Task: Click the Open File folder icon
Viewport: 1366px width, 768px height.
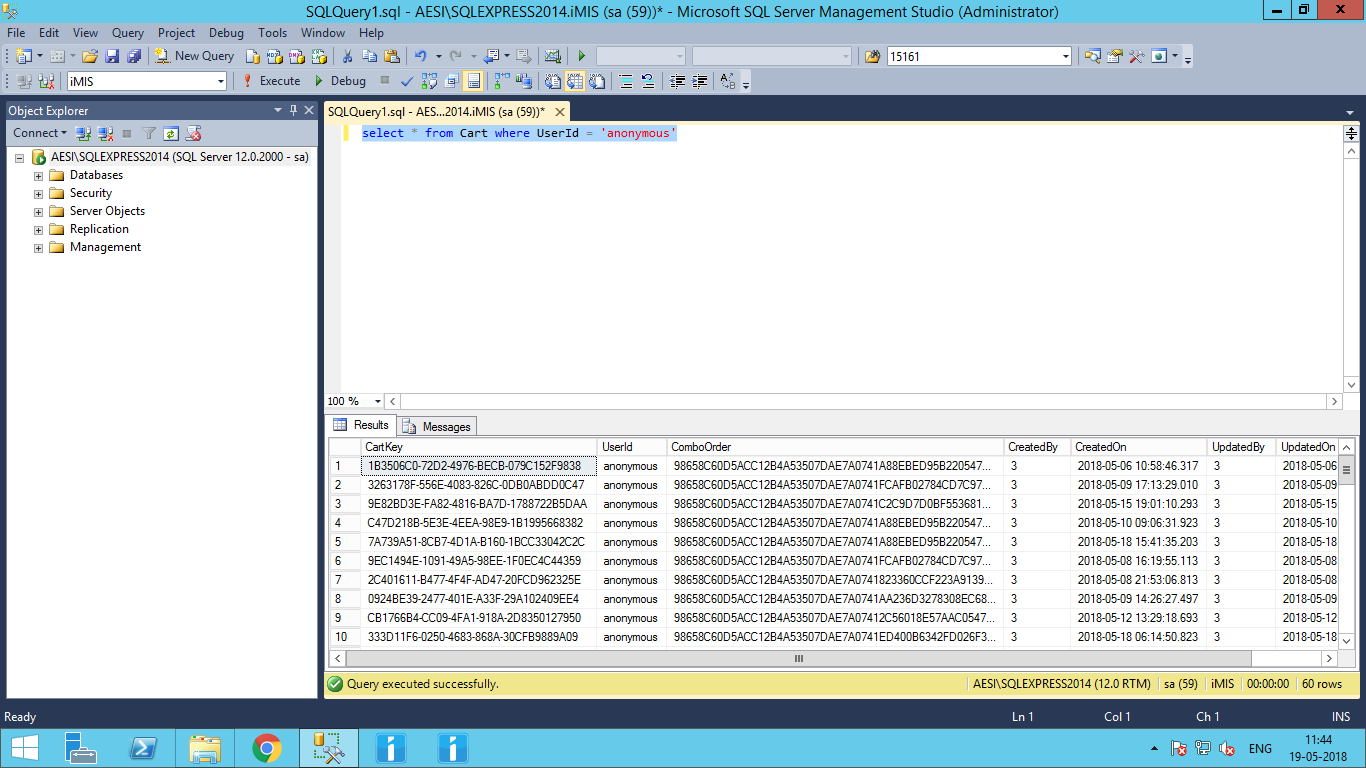Action: (90, 56)
